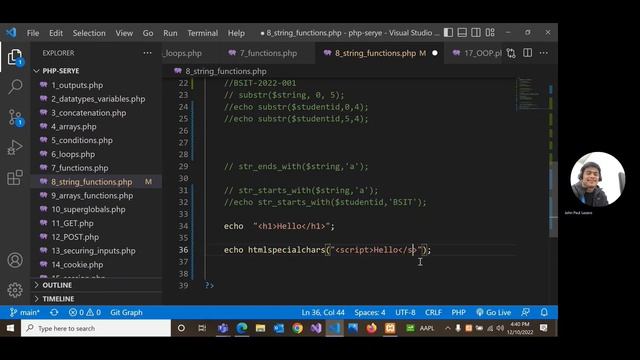
Task: Open 2_datatypes_variables.php in explorer
Action: point(96,99)
